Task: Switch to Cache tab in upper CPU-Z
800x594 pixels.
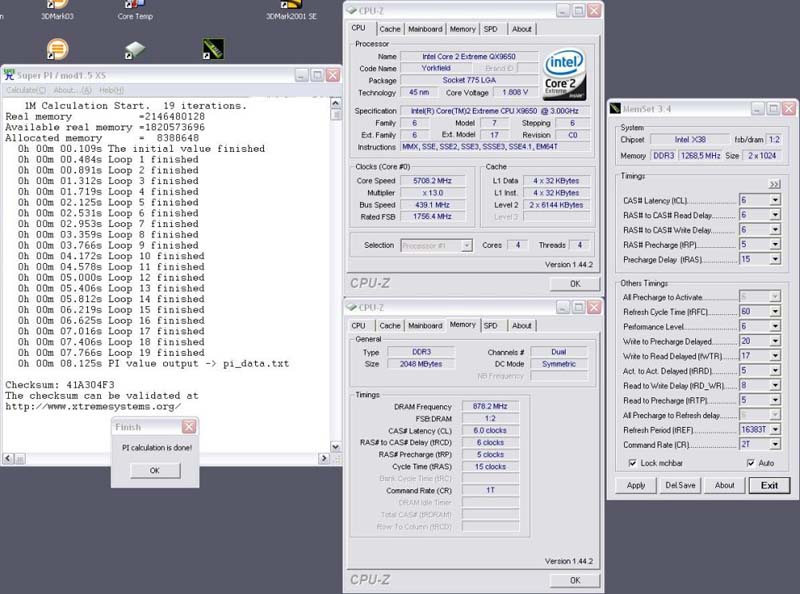Action: pyautogui.click(x=390, y=29)
